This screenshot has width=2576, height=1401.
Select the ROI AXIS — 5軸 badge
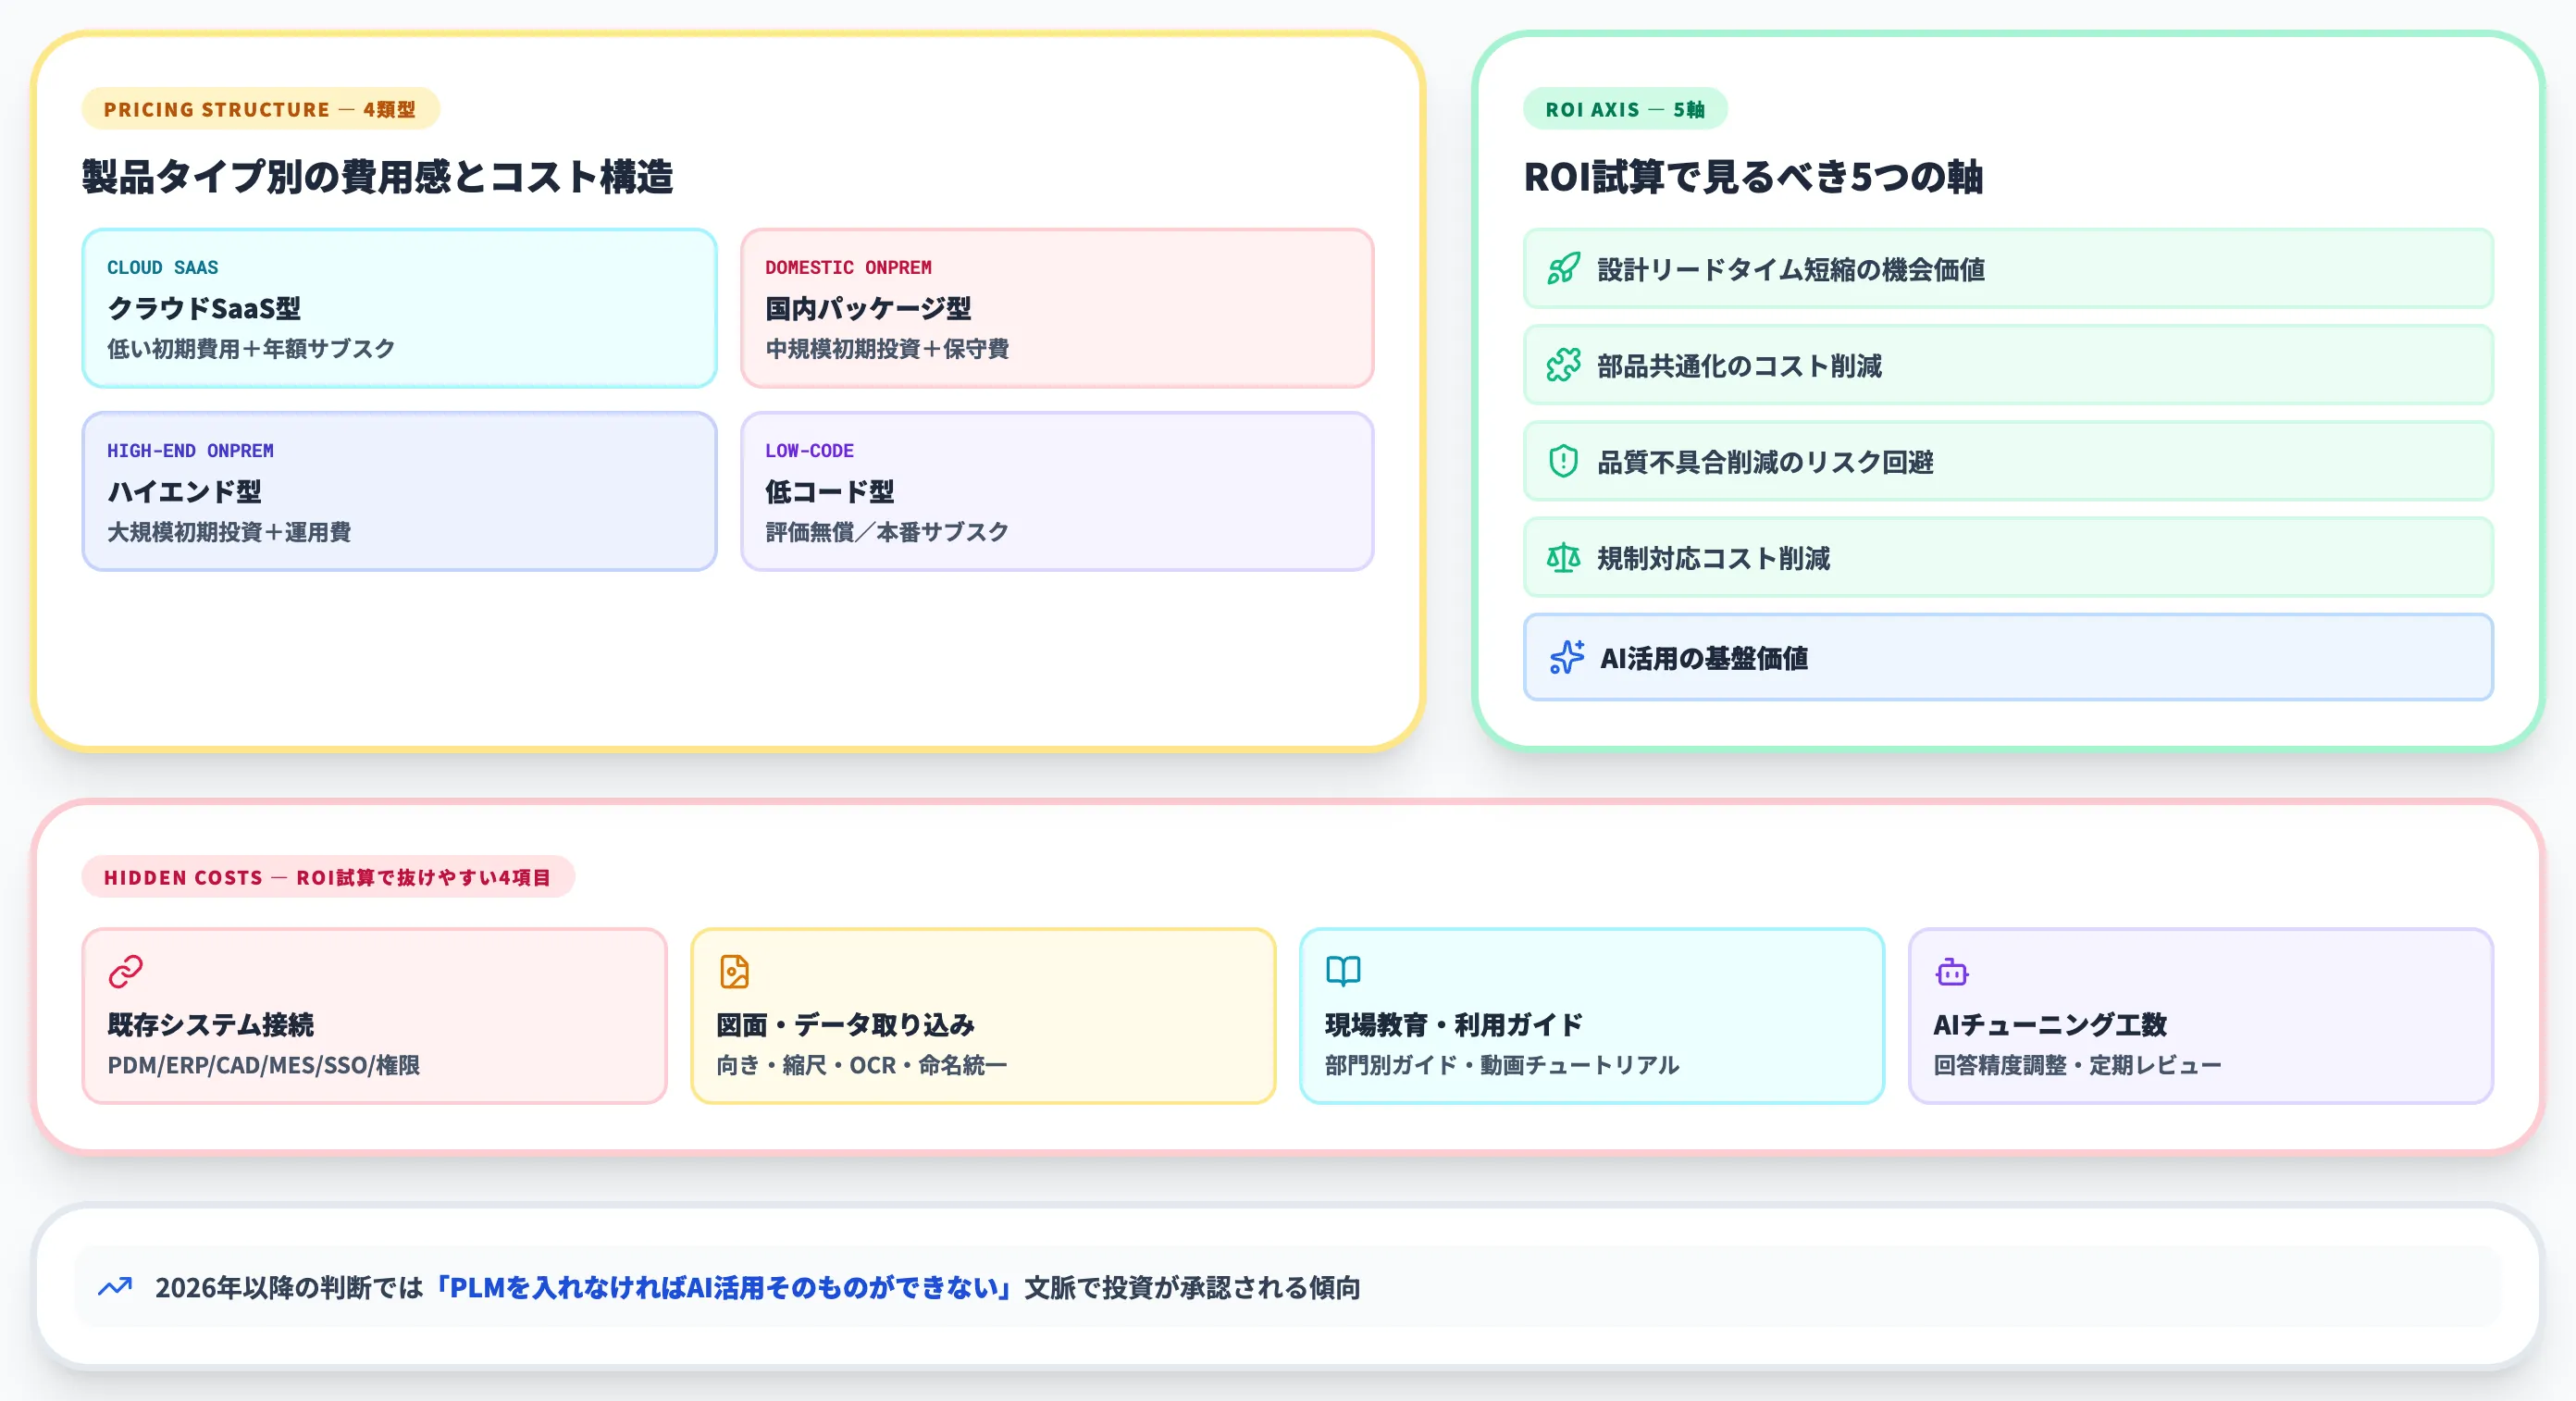point(1625,109)
